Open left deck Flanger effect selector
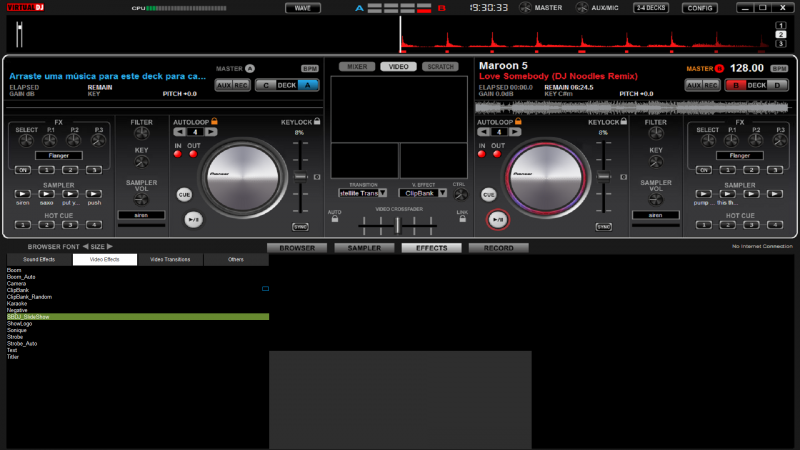Image resolution: width=800 pixels, height=450 pixels. [59, 156]
